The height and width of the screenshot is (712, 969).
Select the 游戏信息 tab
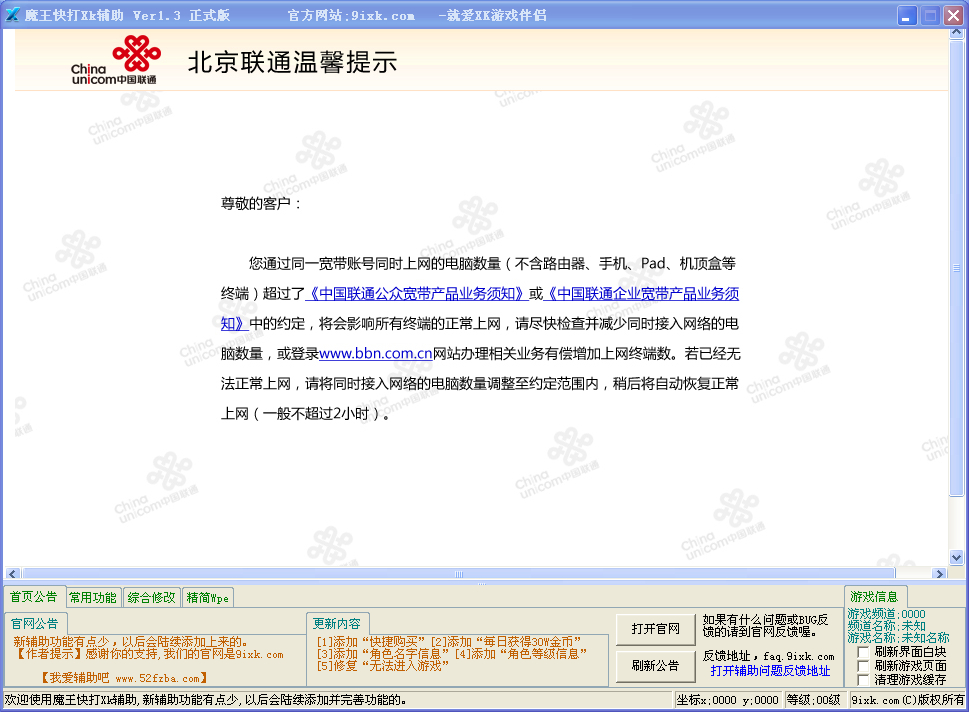pyautogui.click(x=874, y=597)
